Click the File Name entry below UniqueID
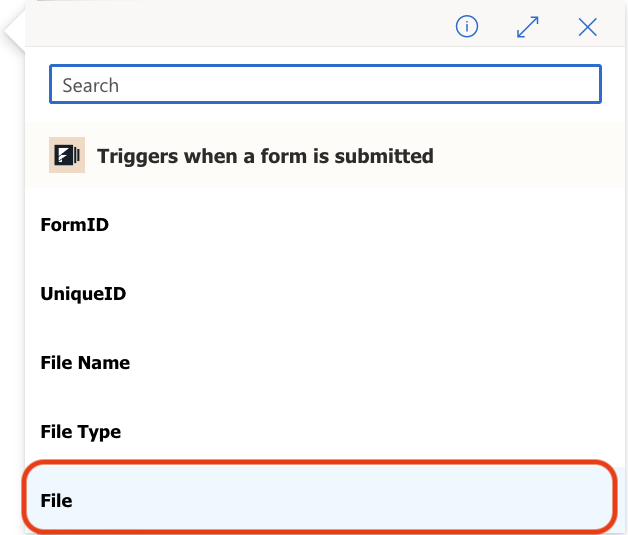 (x=85, y=363)
